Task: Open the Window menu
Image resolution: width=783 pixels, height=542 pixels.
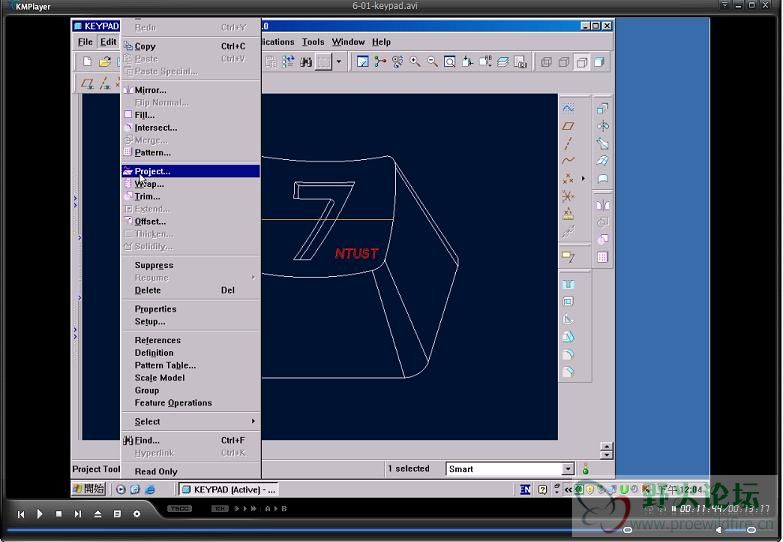Action: (348, 42)
